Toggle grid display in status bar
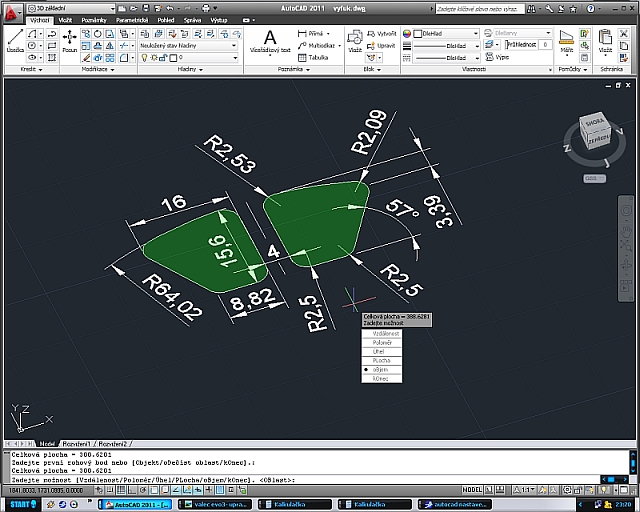The image size is (640, 512). (x=121, y=490)
